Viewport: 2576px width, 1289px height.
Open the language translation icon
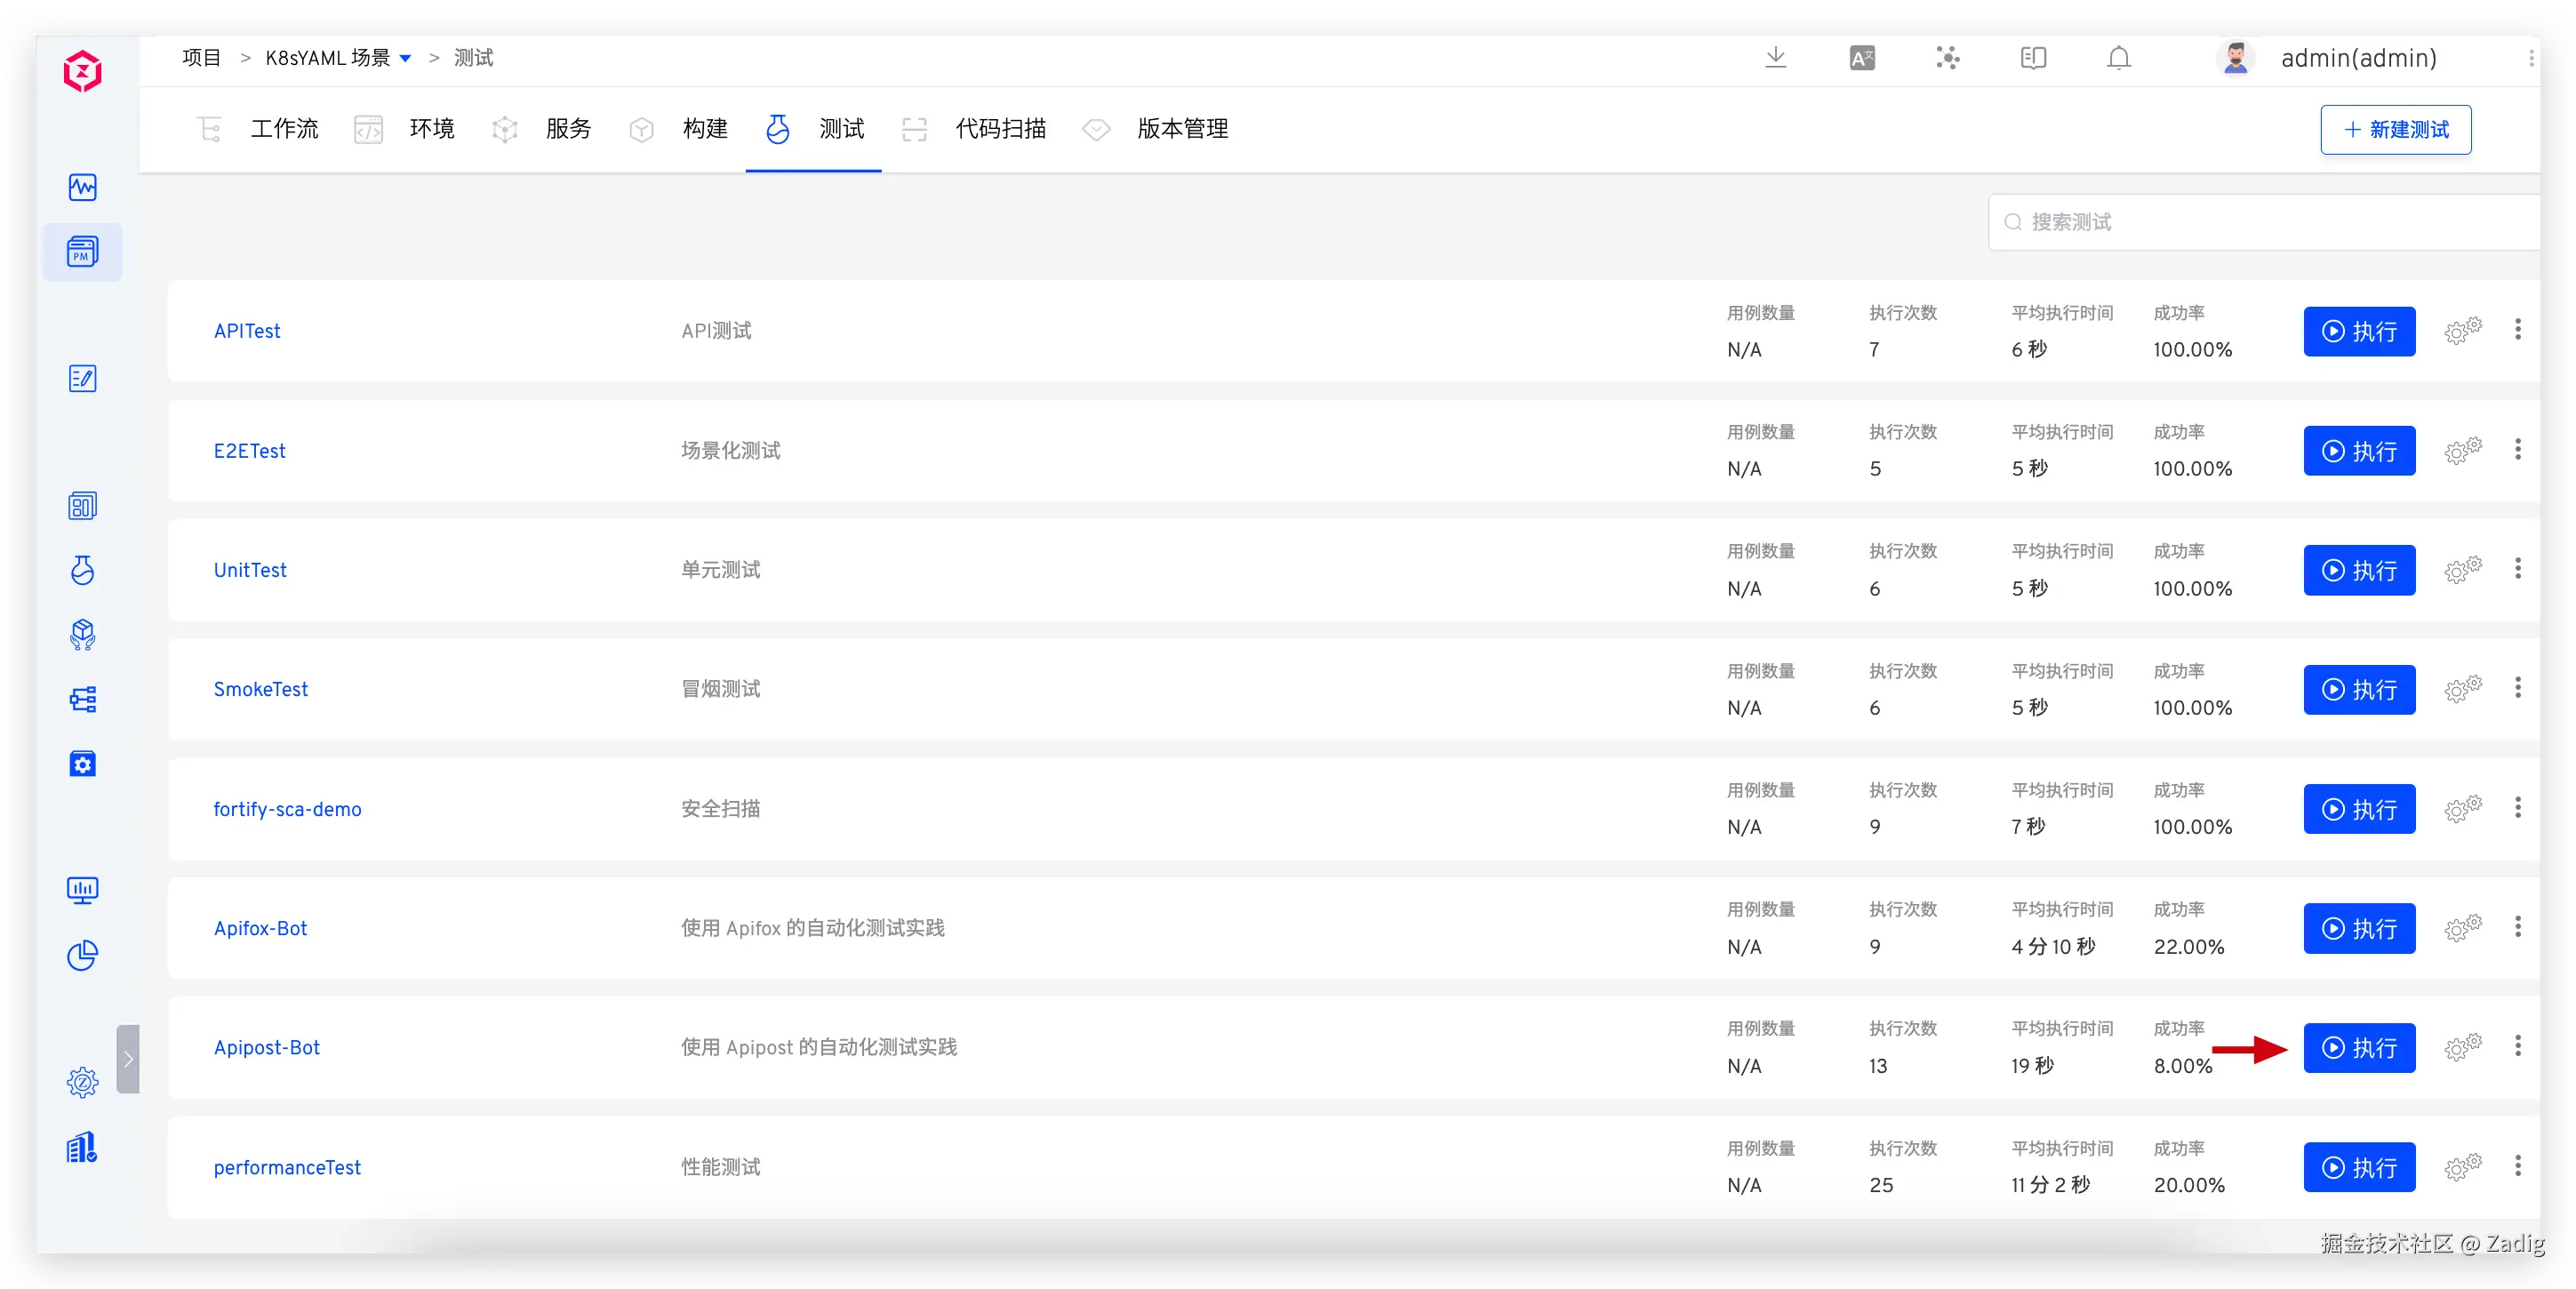point(1861,58)
